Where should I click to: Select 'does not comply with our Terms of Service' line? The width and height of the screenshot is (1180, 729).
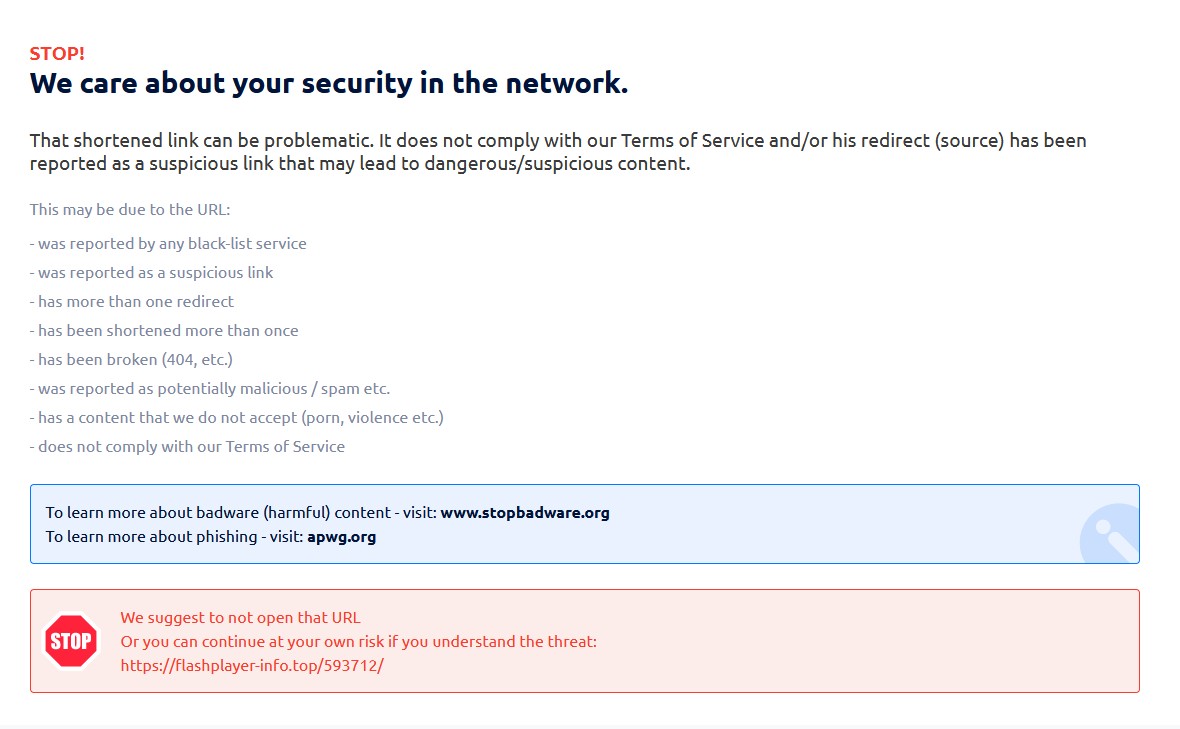coord(187,446)
